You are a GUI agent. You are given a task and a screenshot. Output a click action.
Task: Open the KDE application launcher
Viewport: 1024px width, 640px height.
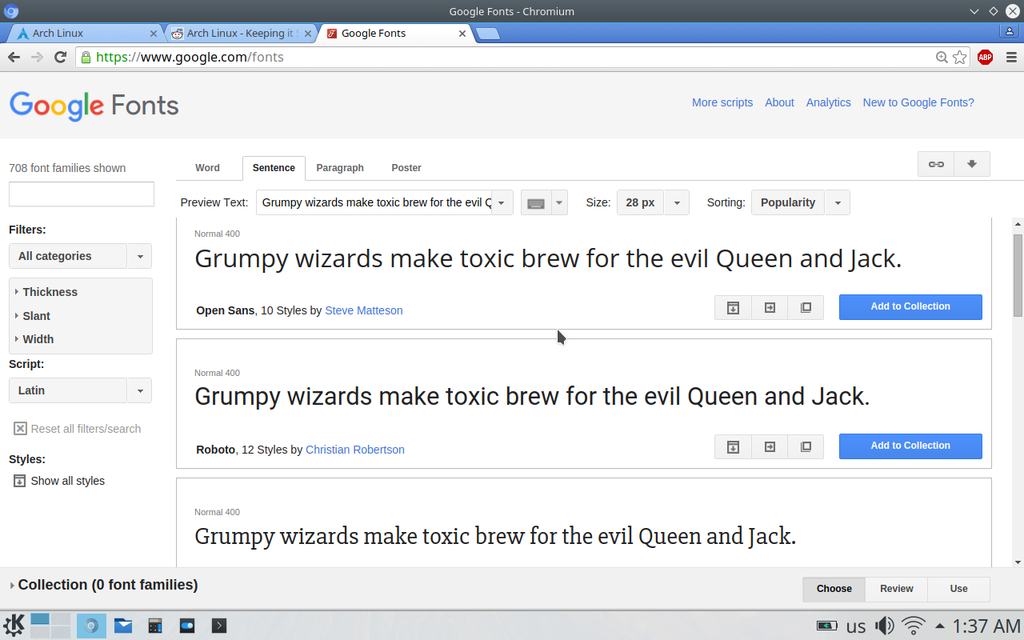[14, 625]
